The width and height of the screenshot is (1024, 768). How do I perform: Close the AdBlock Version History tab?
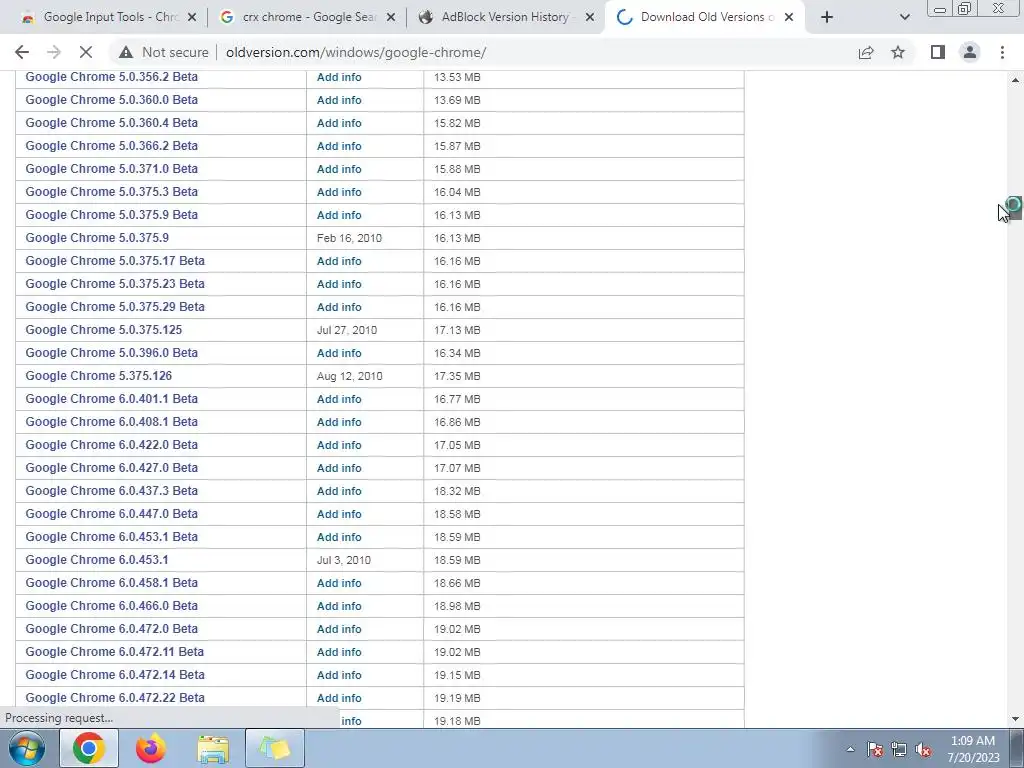point(590,18)
